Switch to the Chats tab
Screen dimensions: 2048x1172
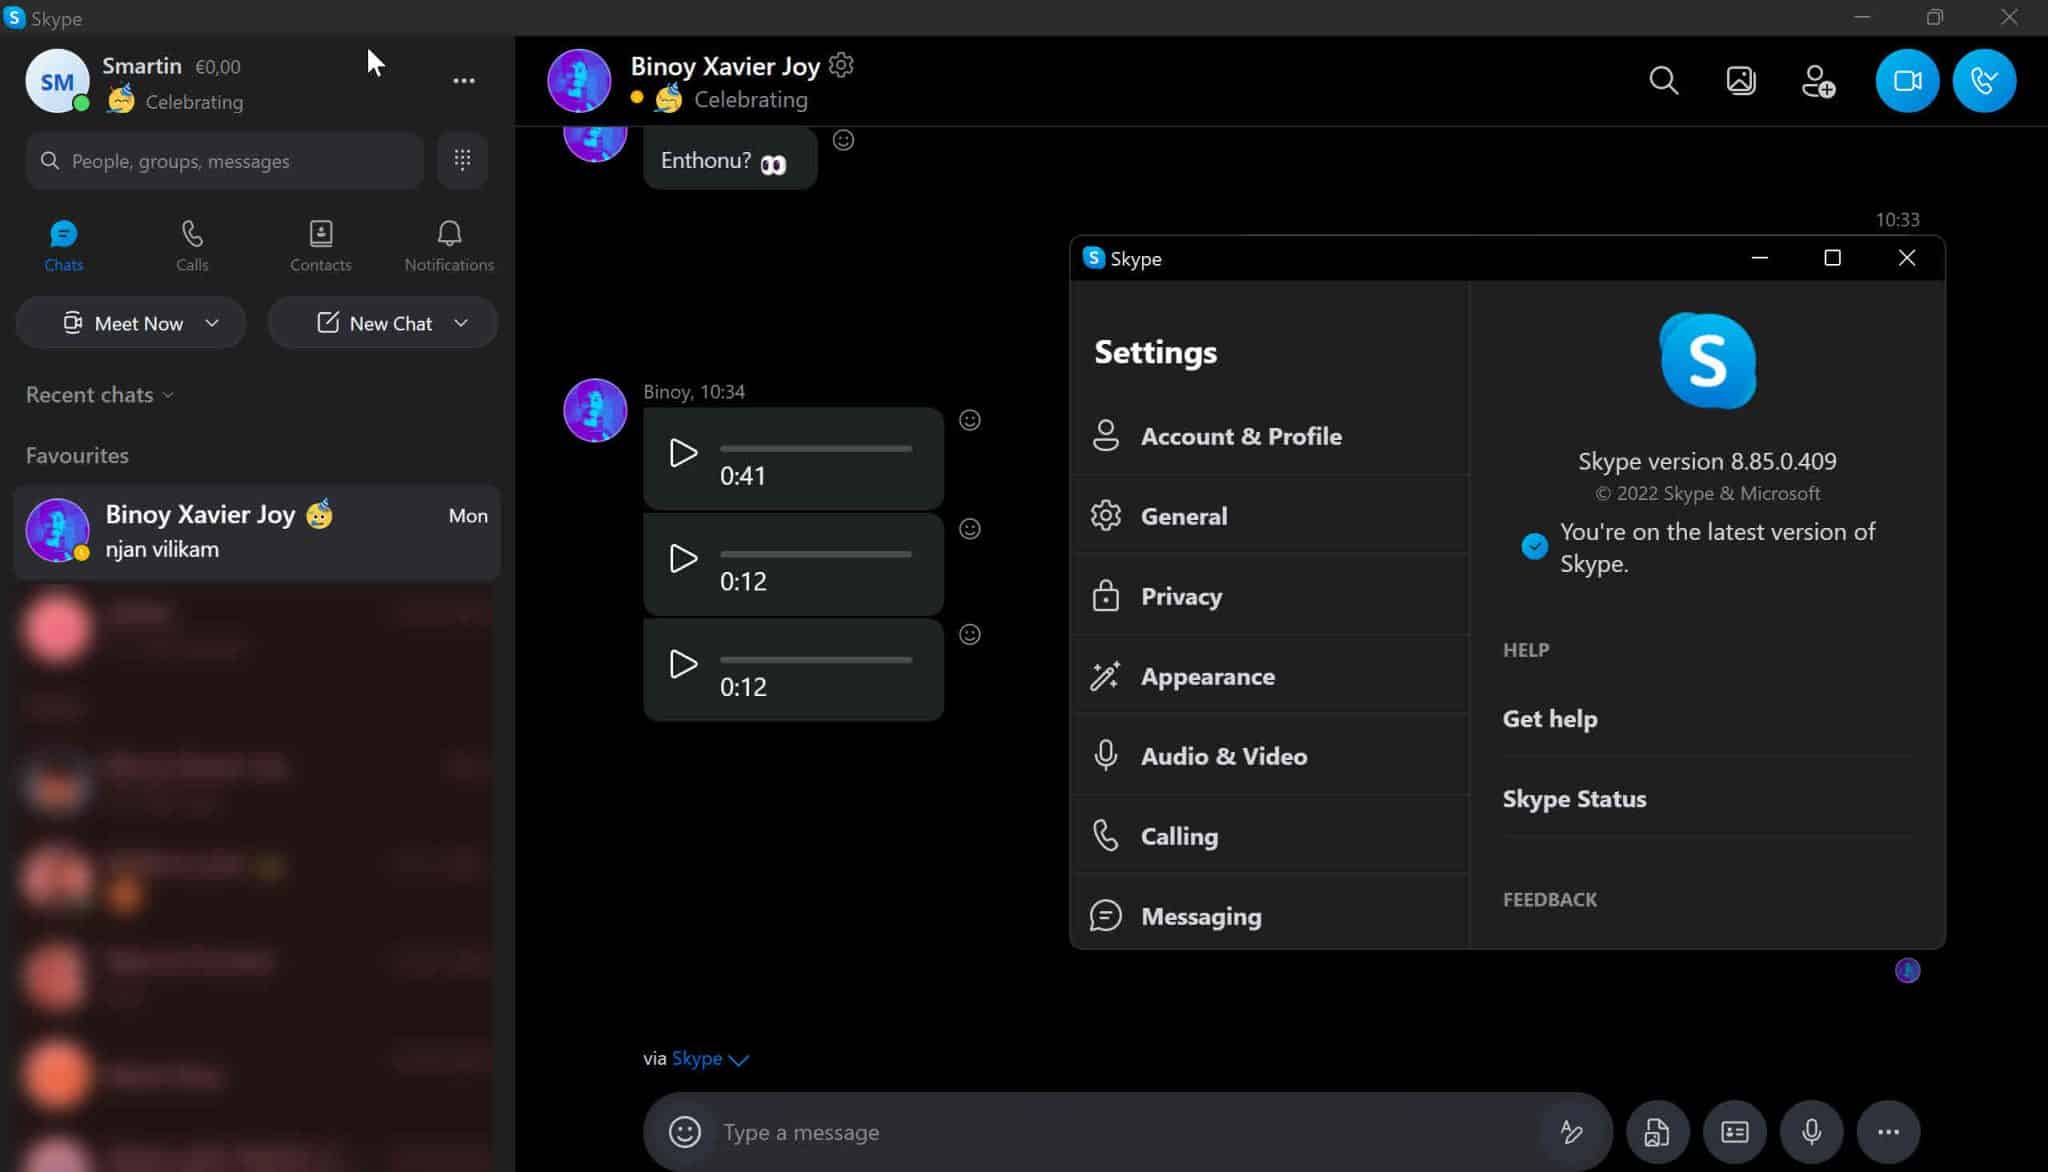pyautogui.click(x=63, y=245)
